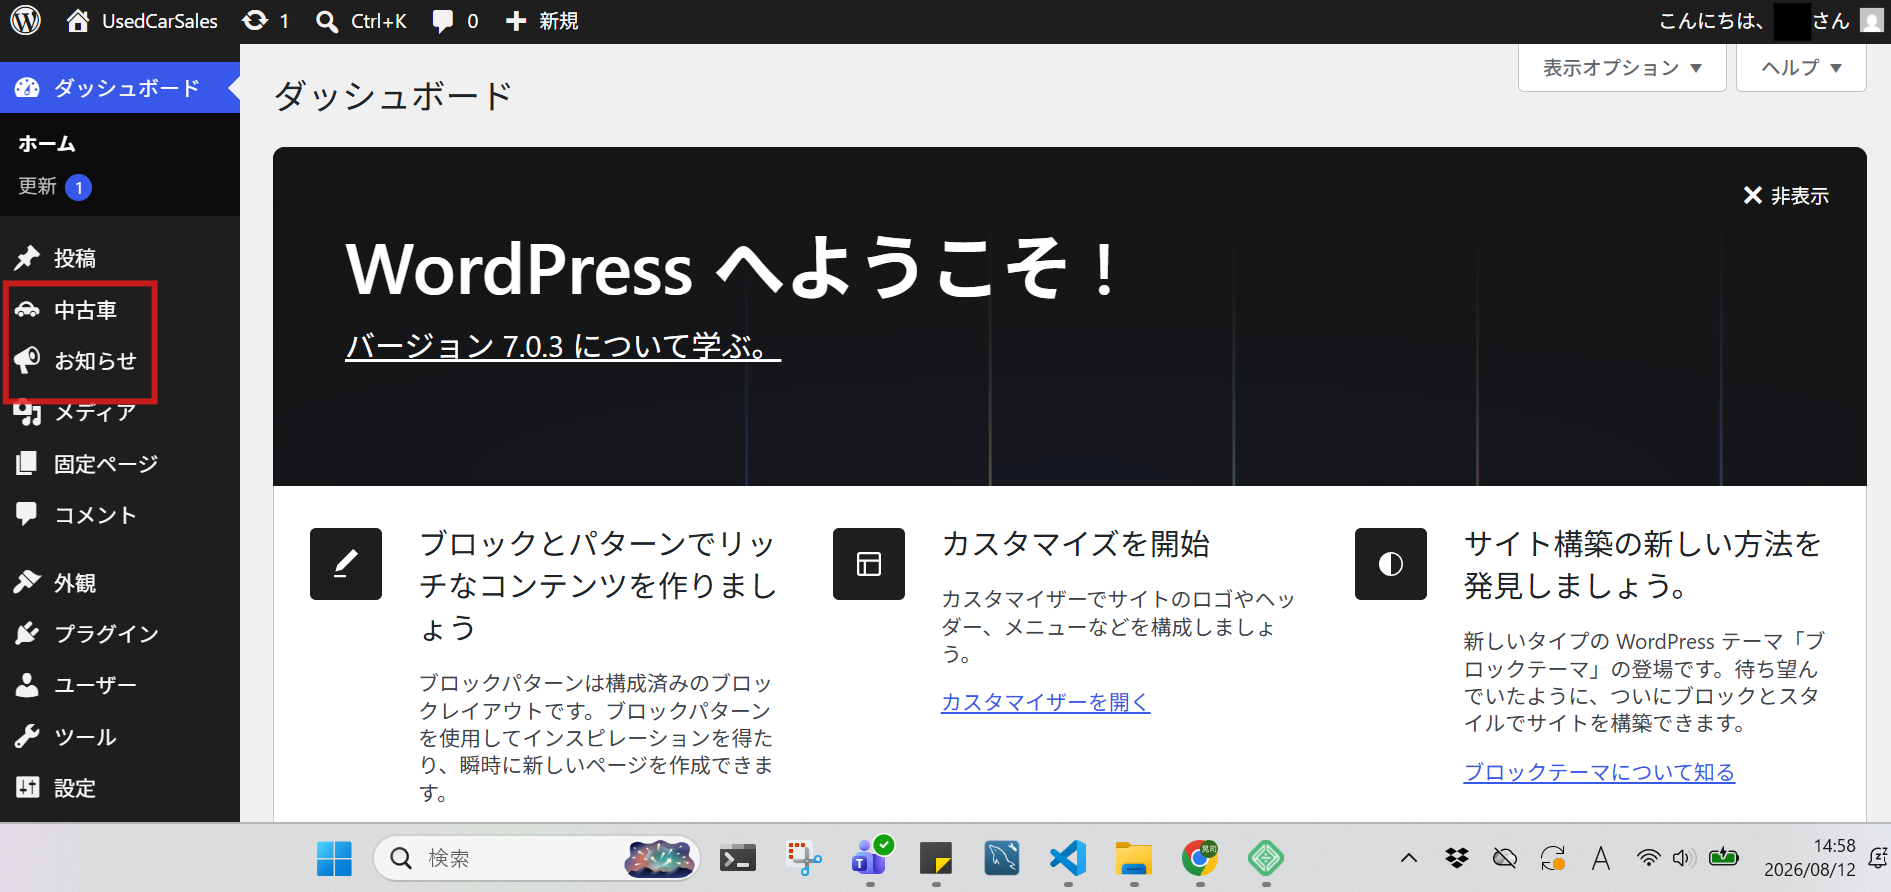
Task: Open Microsoft Teams from taskbar
Action: (x=870, y=858)
